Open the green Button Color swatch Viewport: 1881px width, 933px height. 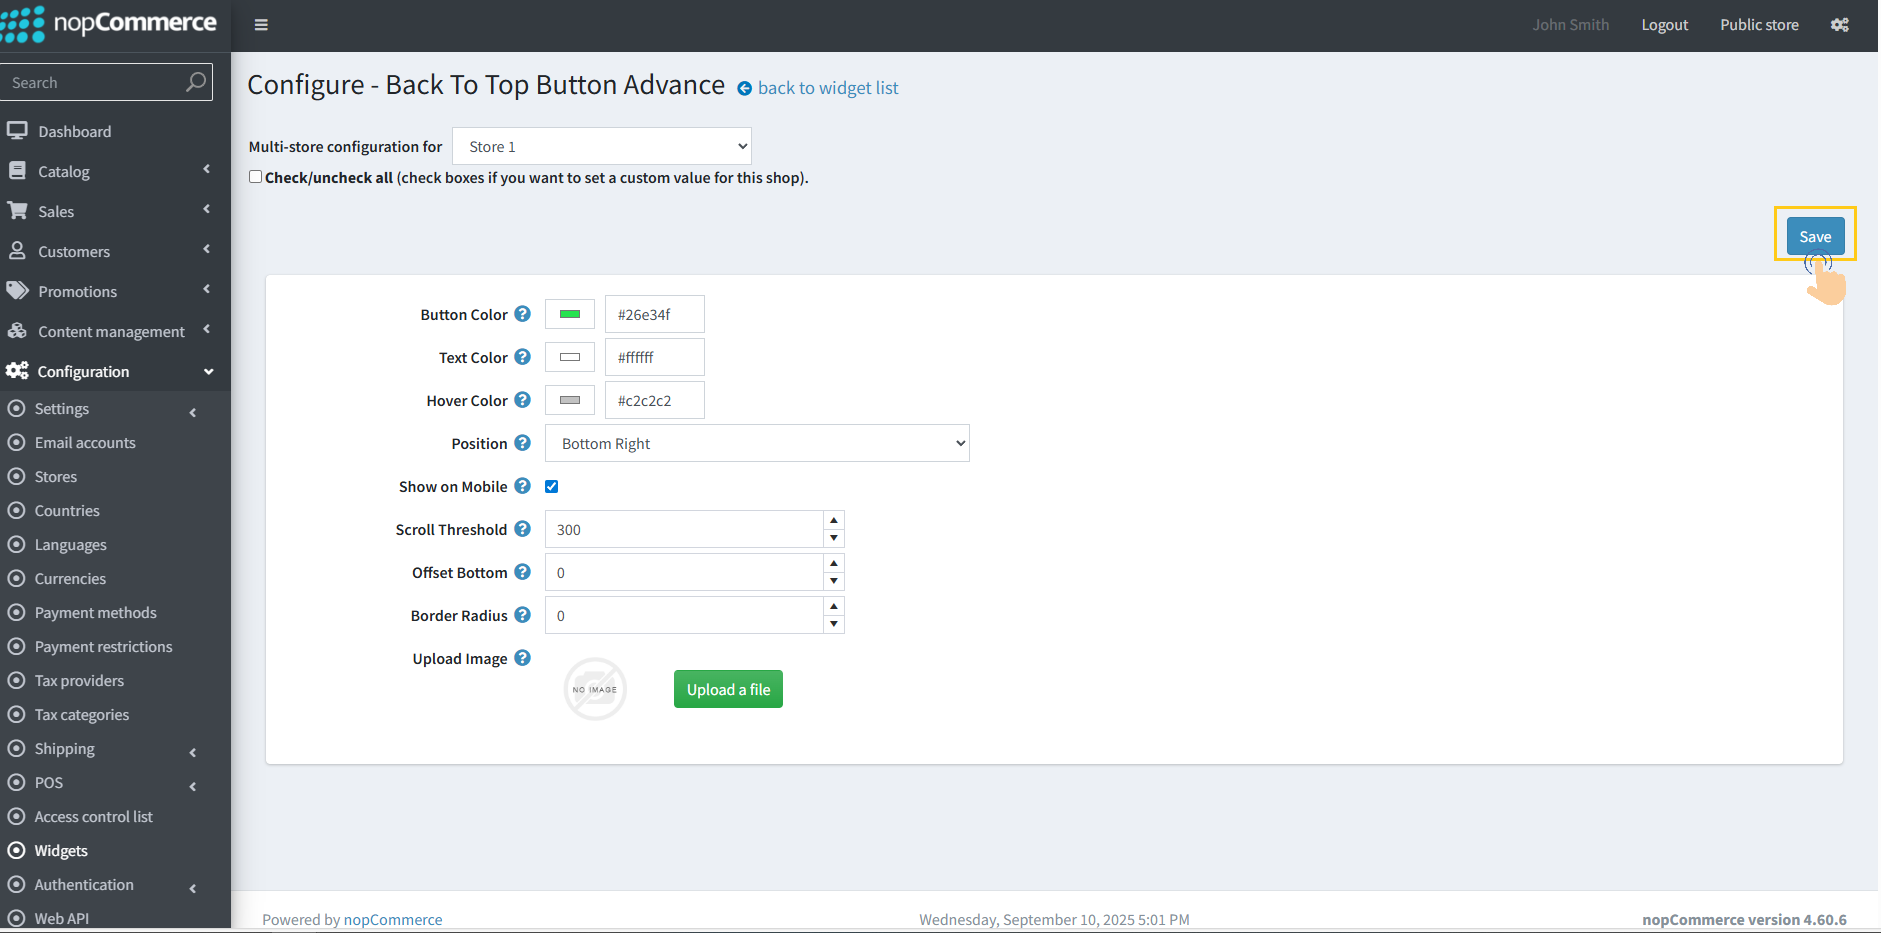pos(570,314)
